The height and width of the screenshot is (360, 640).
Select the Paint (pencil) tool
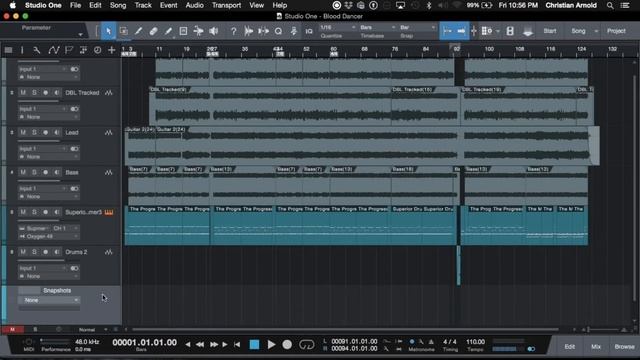click(168, 31)
